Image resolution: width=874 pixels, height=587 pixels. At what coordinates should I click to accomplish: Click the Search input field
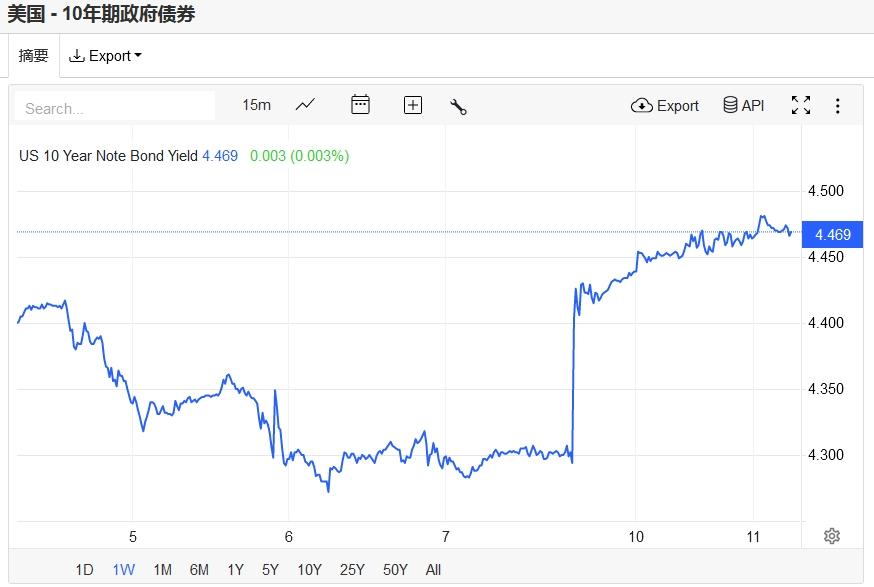click(115, 108)
